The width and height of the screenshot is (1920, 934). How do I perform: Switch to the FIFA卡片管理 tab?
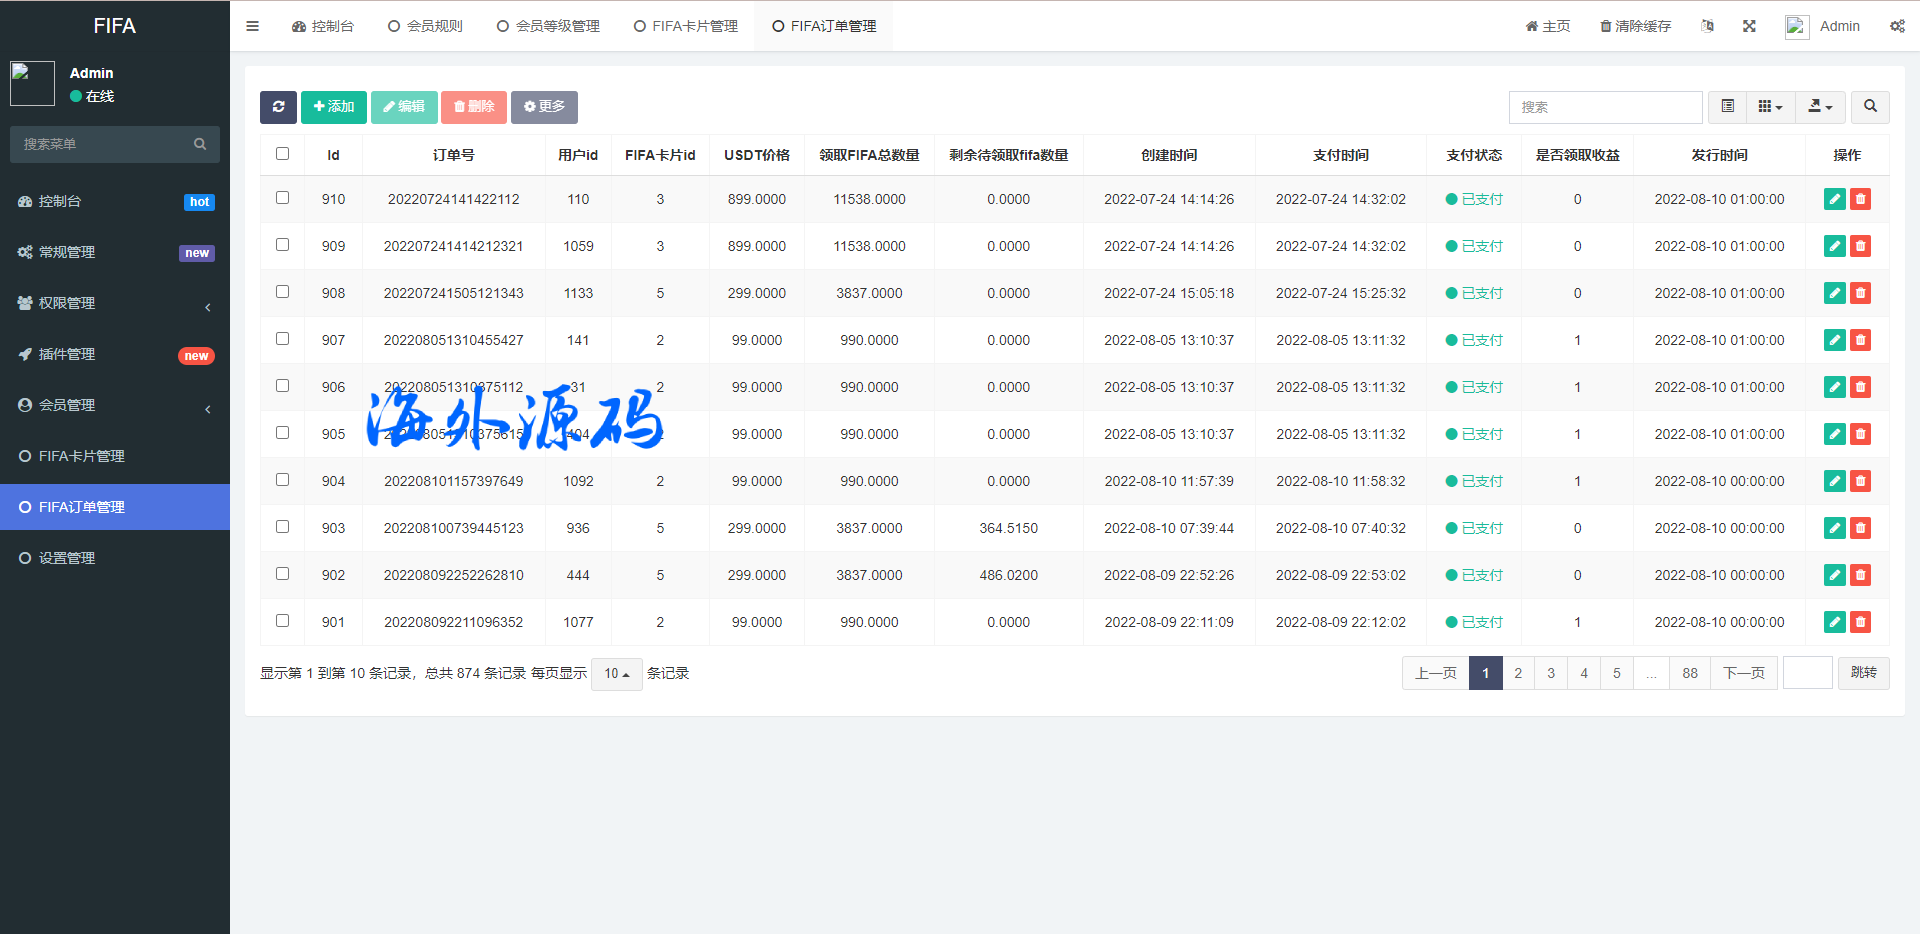(x=686, y=26)
